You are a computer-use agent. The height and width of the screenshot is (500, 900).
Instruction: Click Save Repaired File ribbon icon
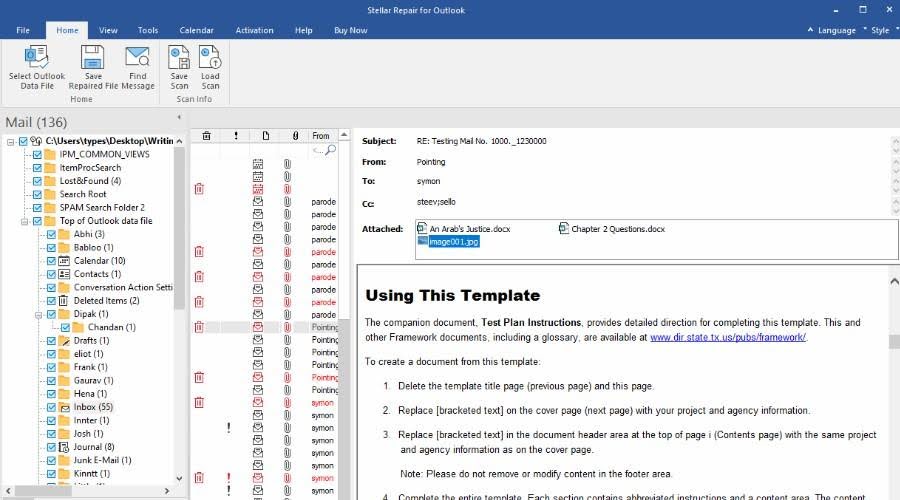point(93,68)
